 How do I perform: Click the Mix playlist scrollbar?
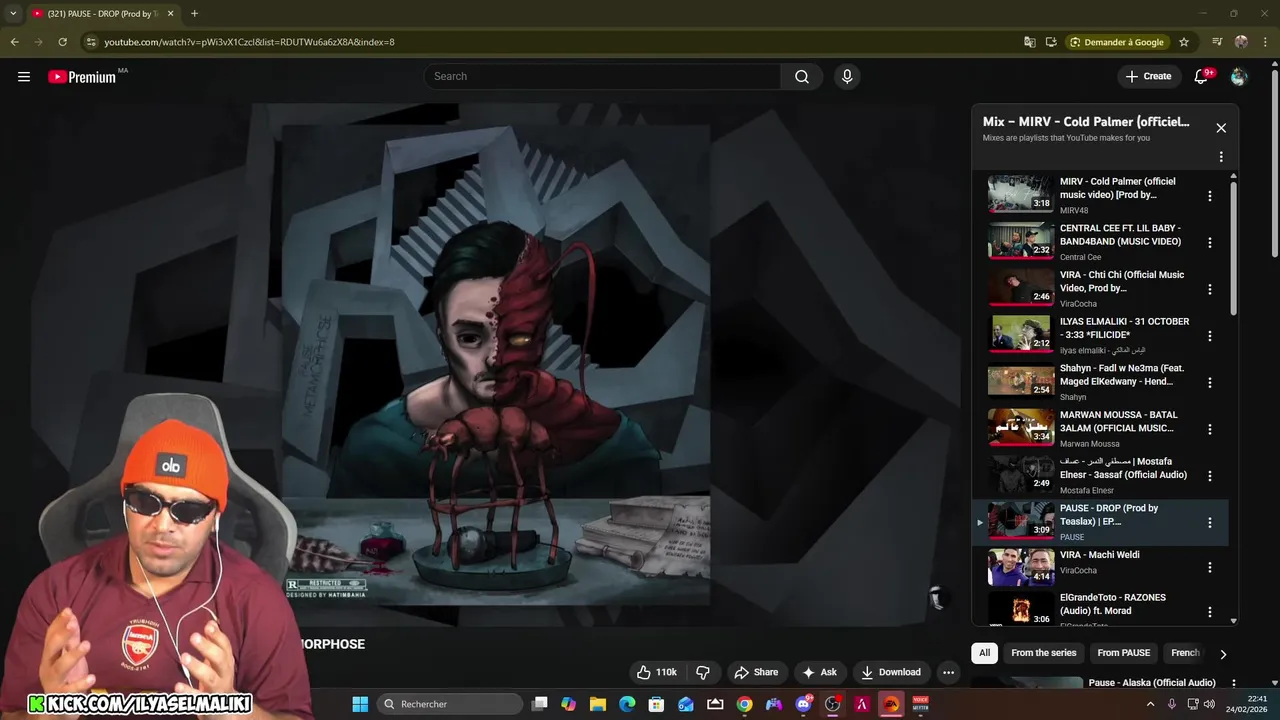(x=1233, y=250)
